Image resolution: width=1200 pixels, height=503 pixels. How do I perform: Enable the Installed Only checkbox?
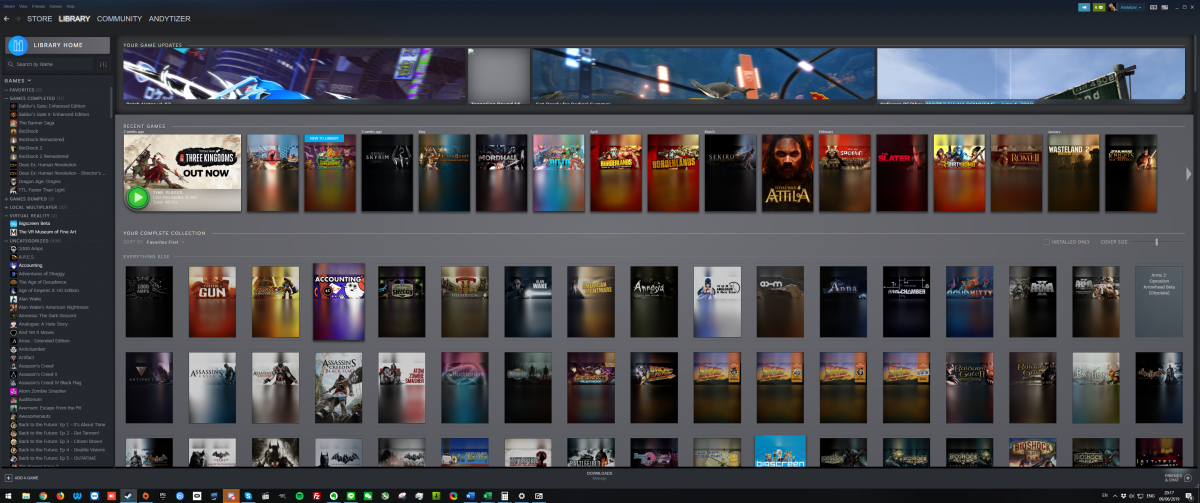[1047, 241]
